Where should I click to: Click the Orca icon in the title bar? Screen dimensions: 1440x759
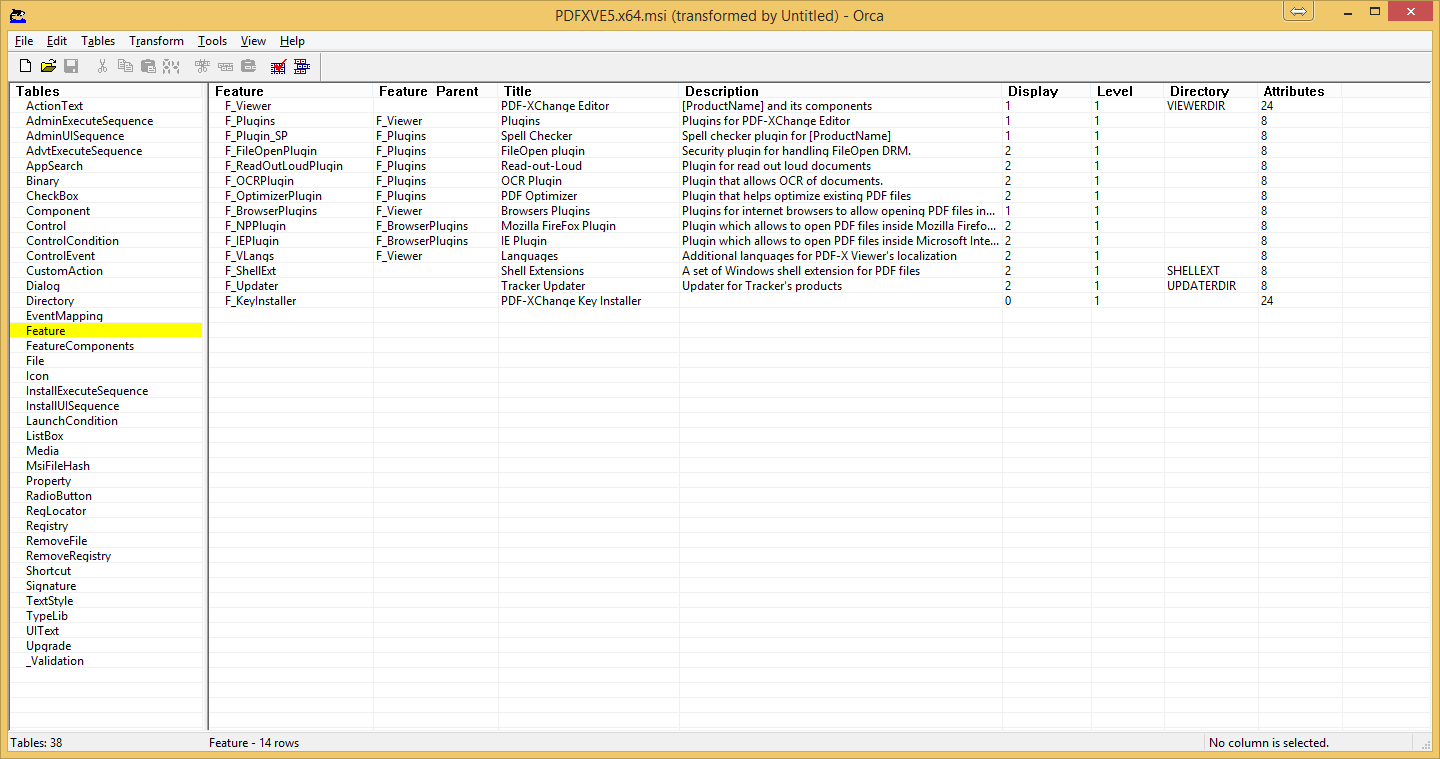[x=17, y=15]
